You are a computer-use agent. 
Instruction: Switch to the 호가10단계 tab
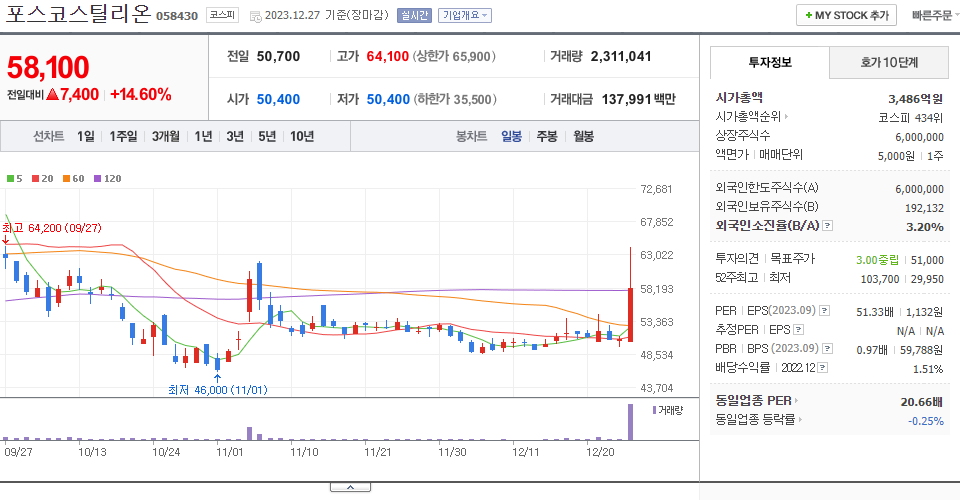888,62
